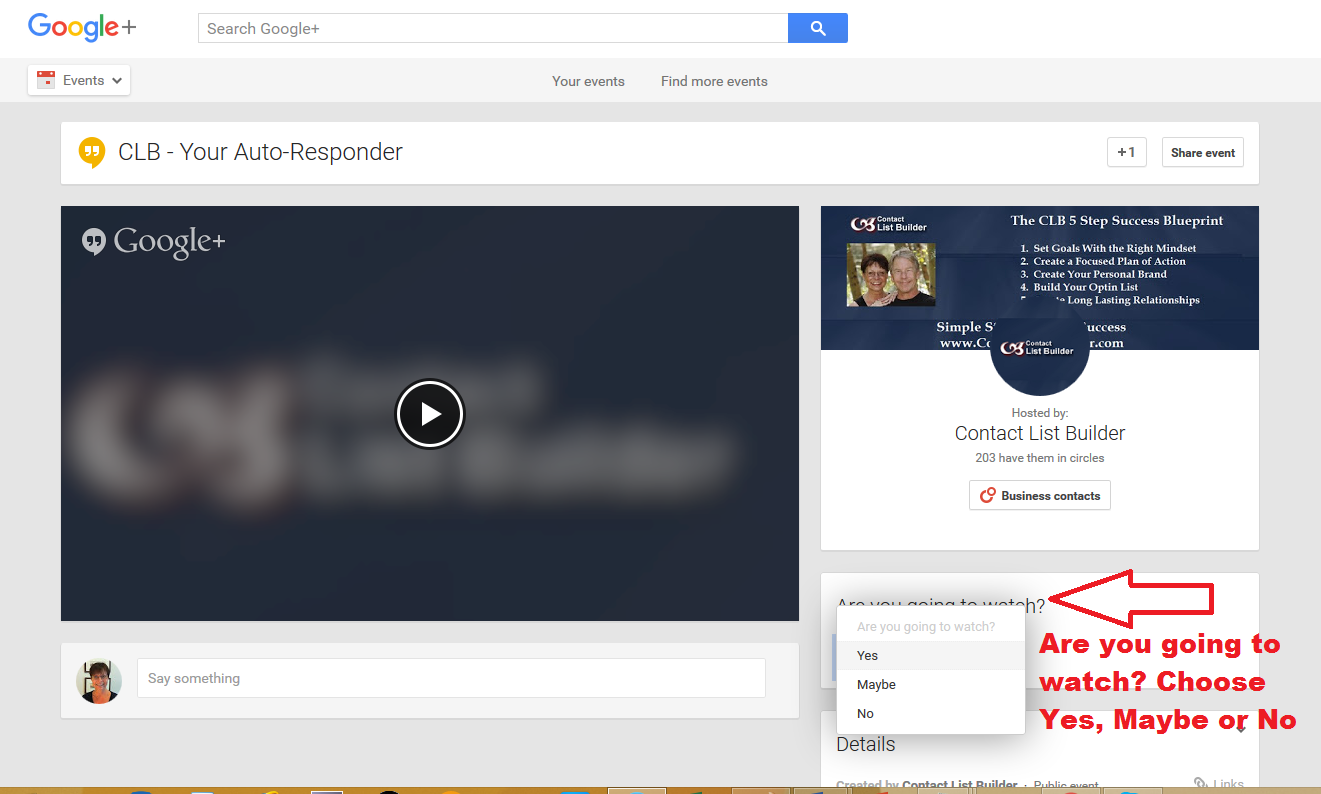
Task: Click the Share event button
Action: [1202, 153]
